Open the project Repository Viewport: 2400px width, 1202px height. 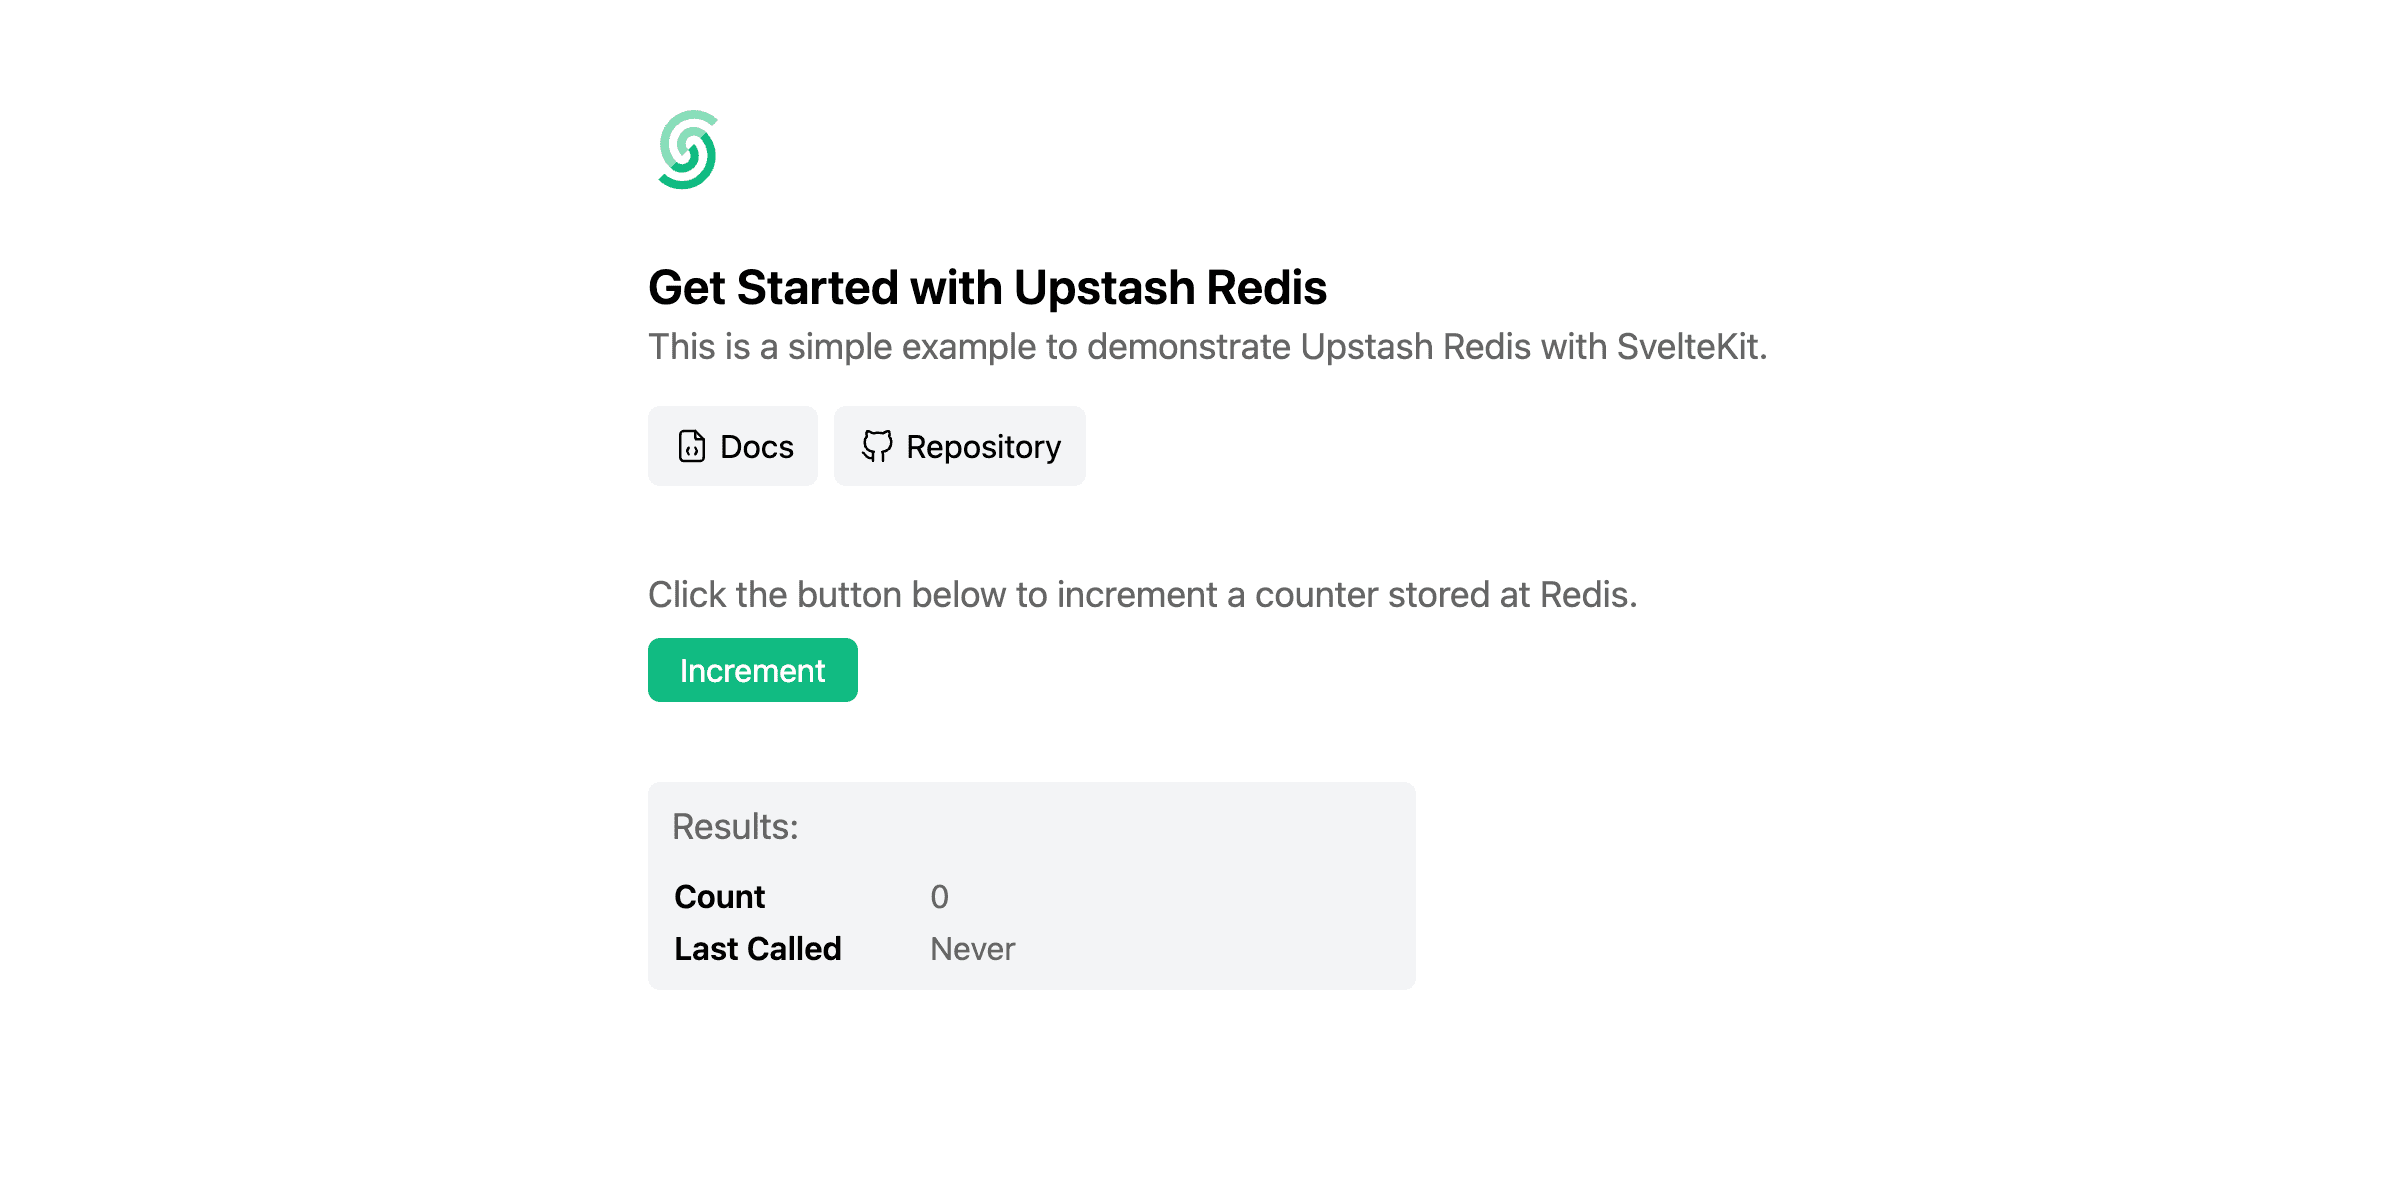click(959, 447)
